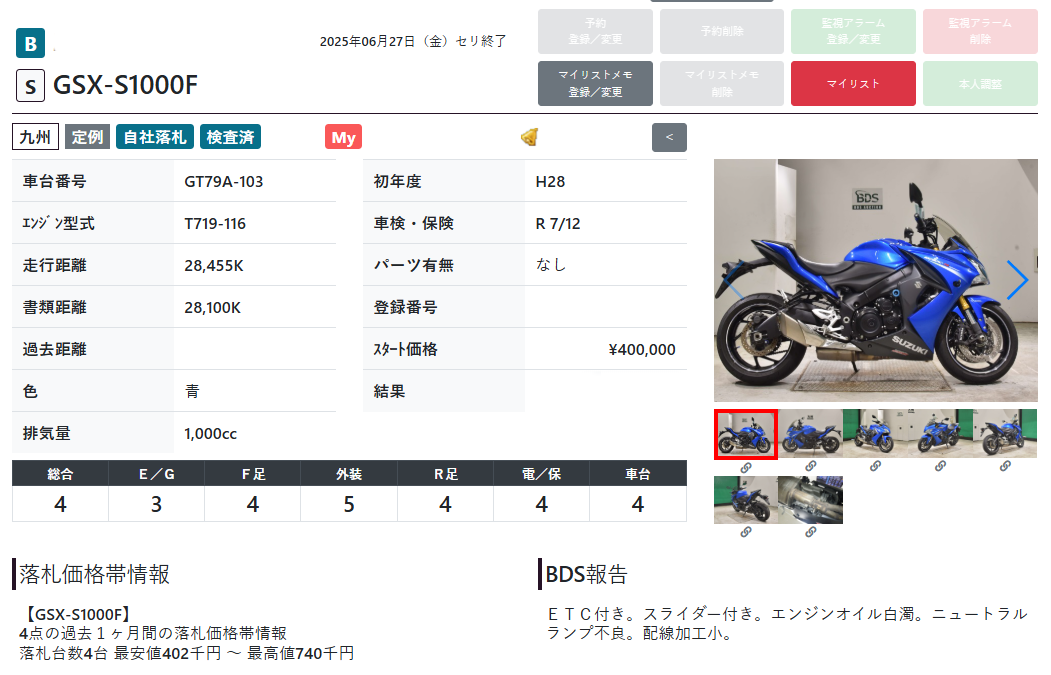Click the 落札台数4台 price range line
1051x675 pixels.
click(x=186, y=653)
